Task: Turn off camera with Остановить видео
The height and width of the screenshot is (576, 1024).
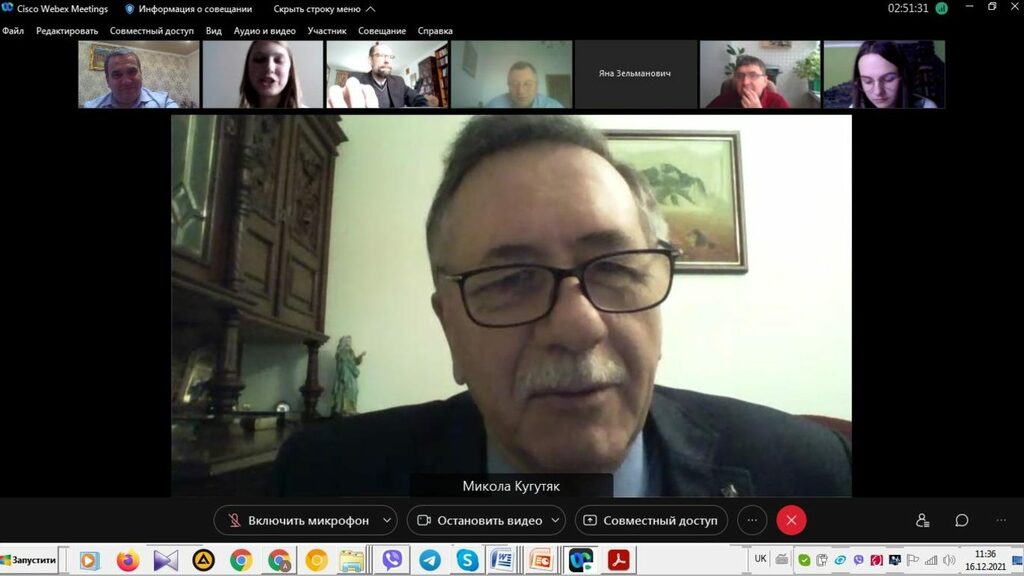Action: (x=479, y=520)
